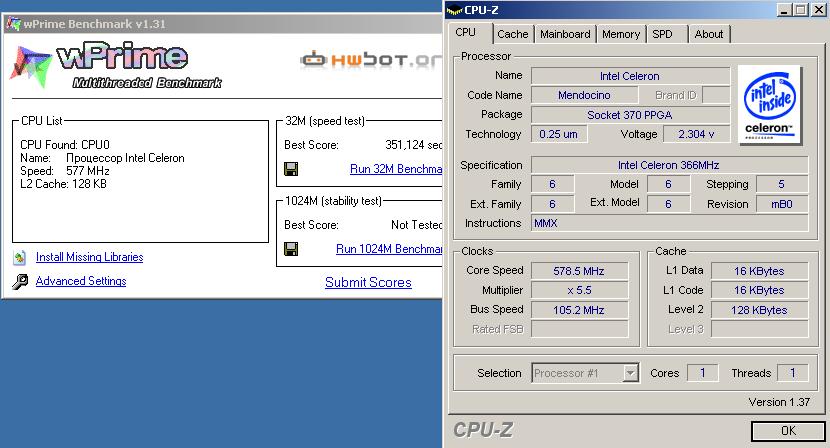Image resolution: width=830 pixels, height=448 pixels.
Task: Switch to the Memory tab in CPU-Z
Action: click(621, 34)
